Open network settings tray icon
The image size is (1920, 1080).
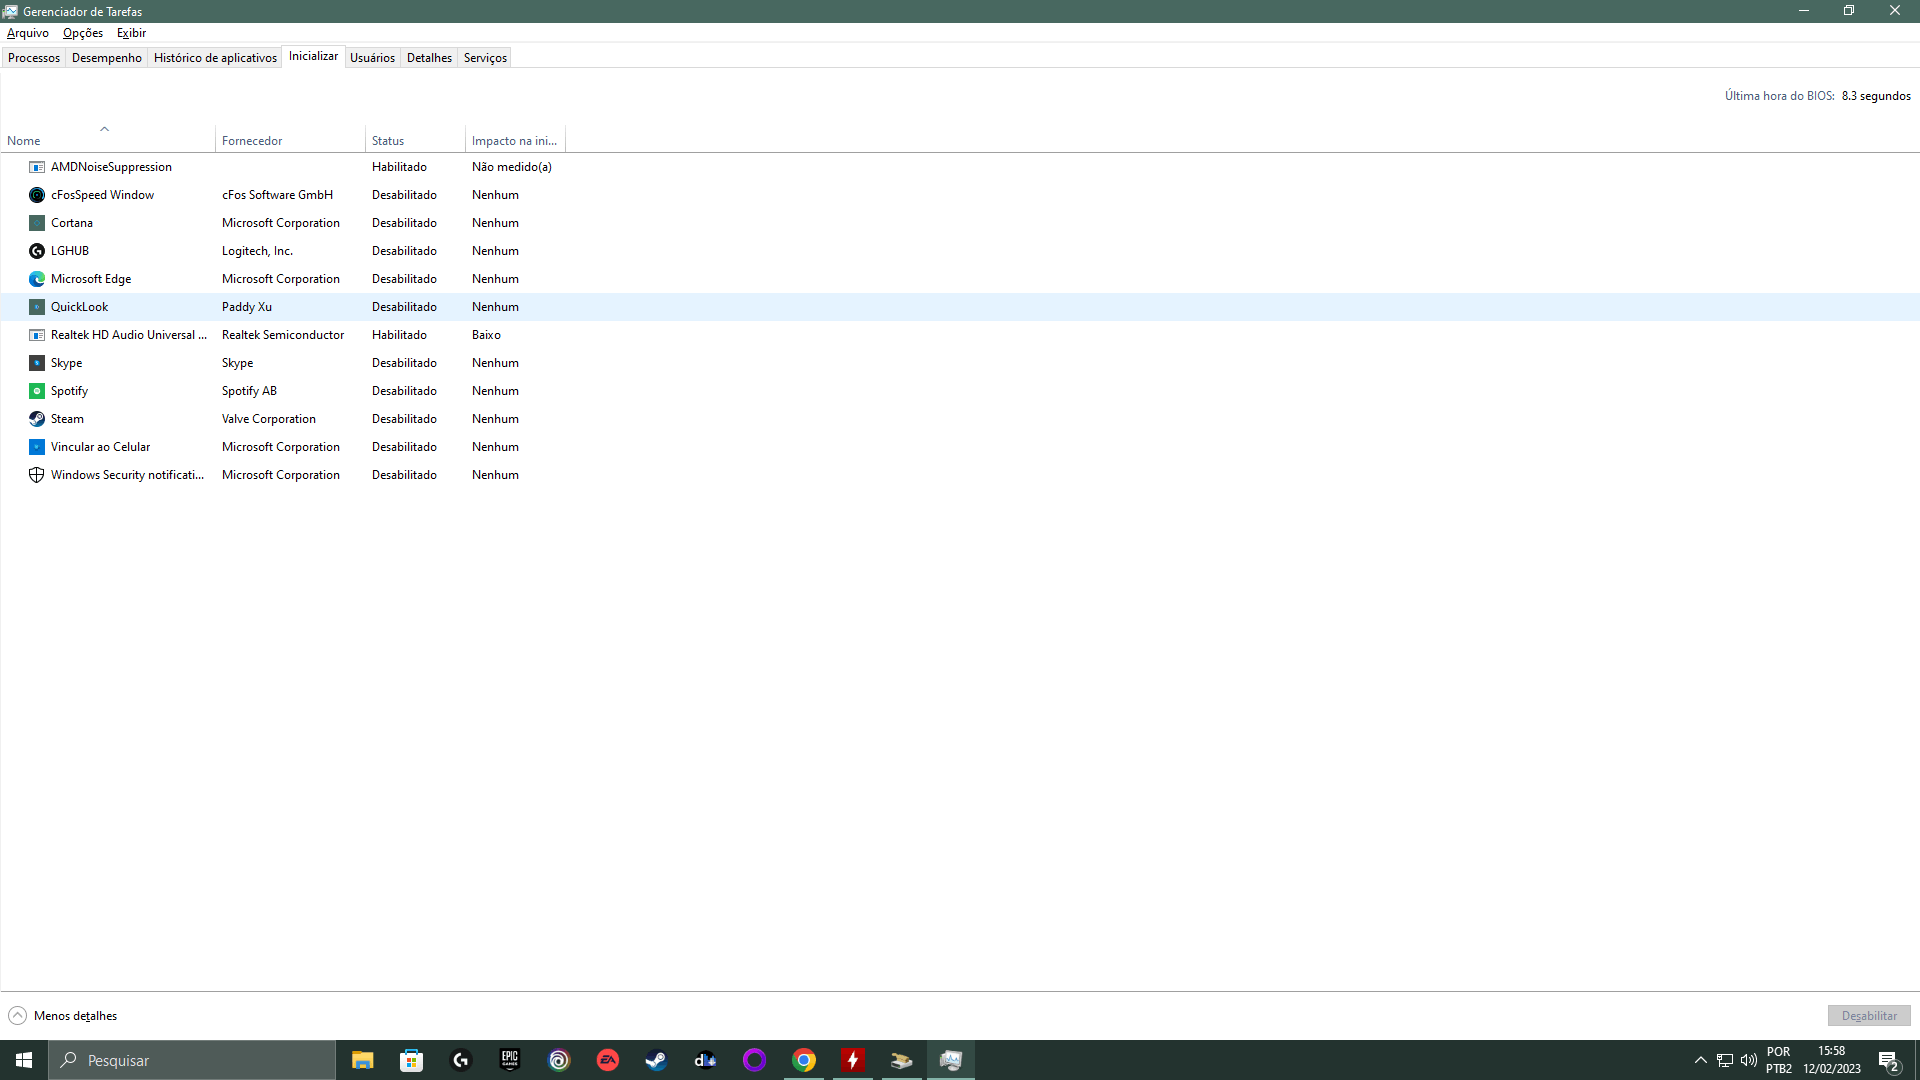pos(1725,1060)
